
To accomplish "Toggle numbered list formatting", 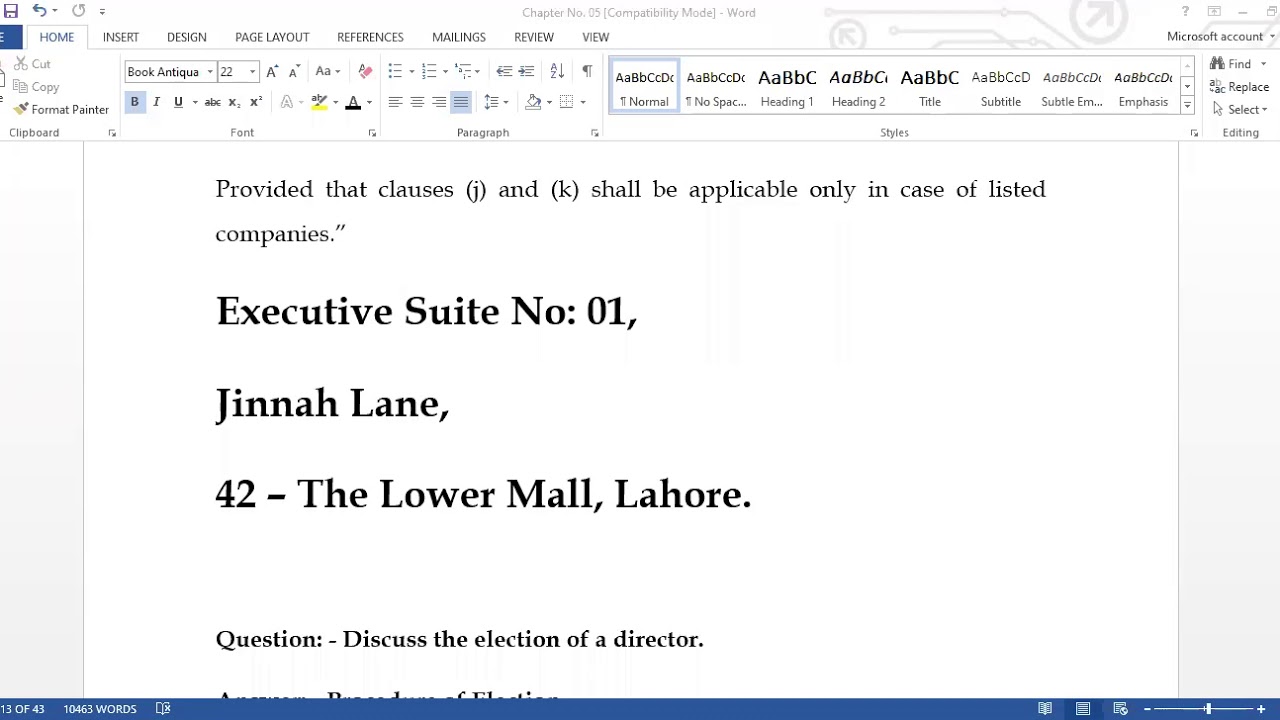I will point(429,72).
